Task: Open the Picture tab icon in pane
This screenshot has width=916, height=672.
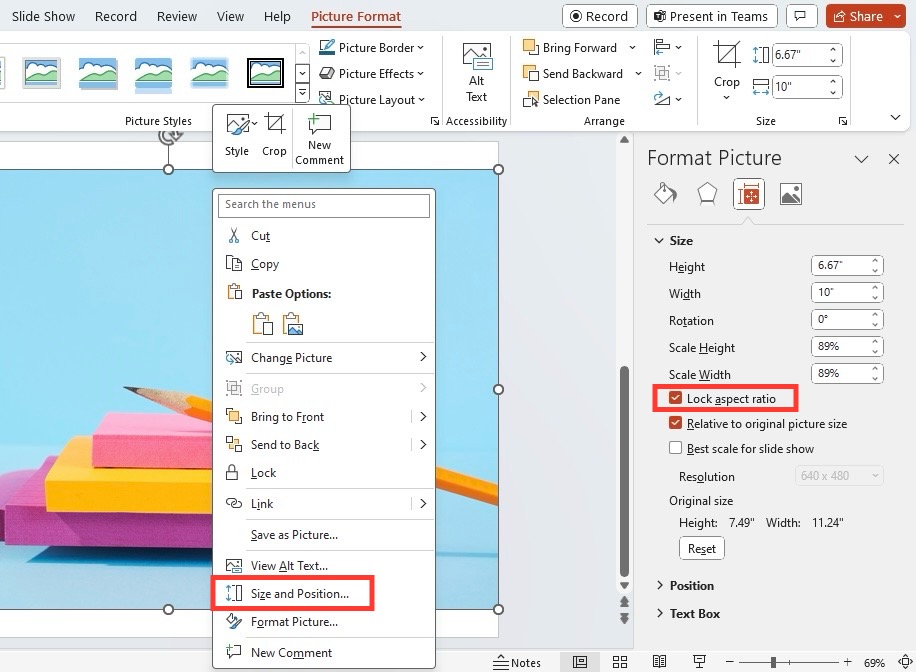Action: 790,193
